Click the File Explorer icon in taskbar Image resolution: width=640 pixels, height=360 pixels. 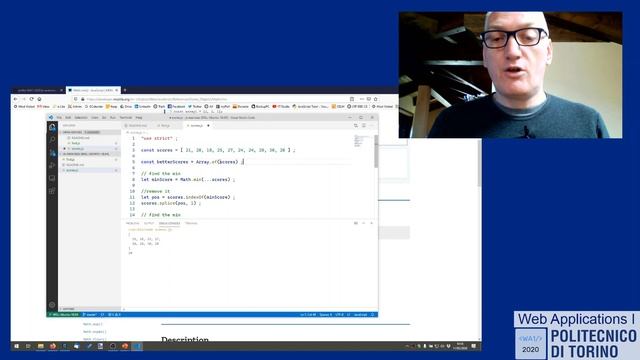pos(40,346)
